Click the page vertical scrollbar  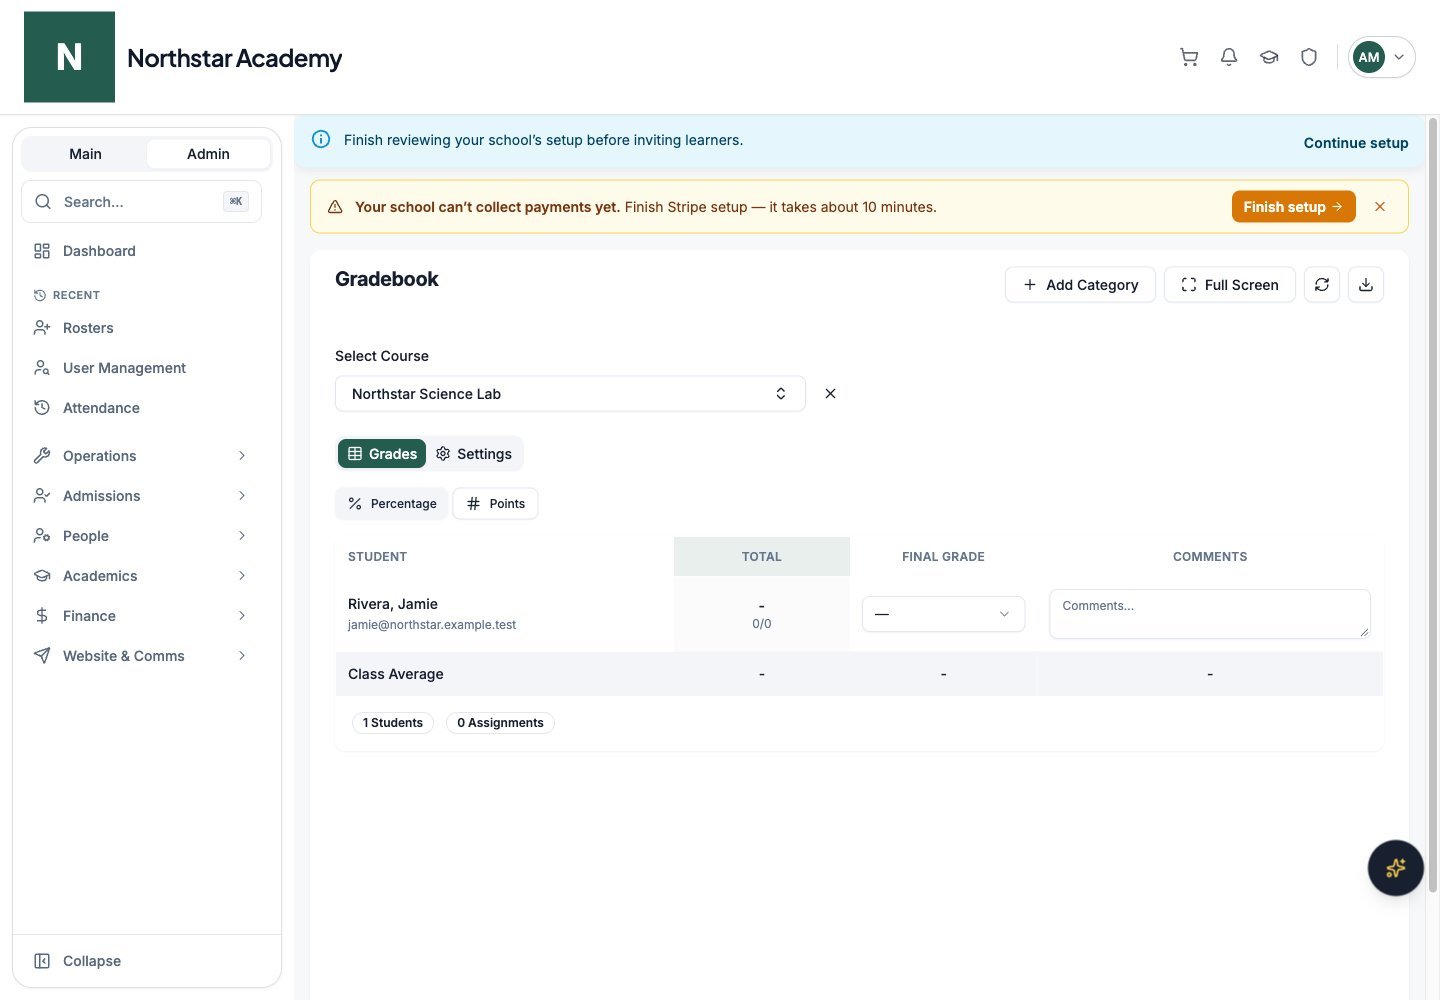pyautogui.click(x=1432, y=505)
